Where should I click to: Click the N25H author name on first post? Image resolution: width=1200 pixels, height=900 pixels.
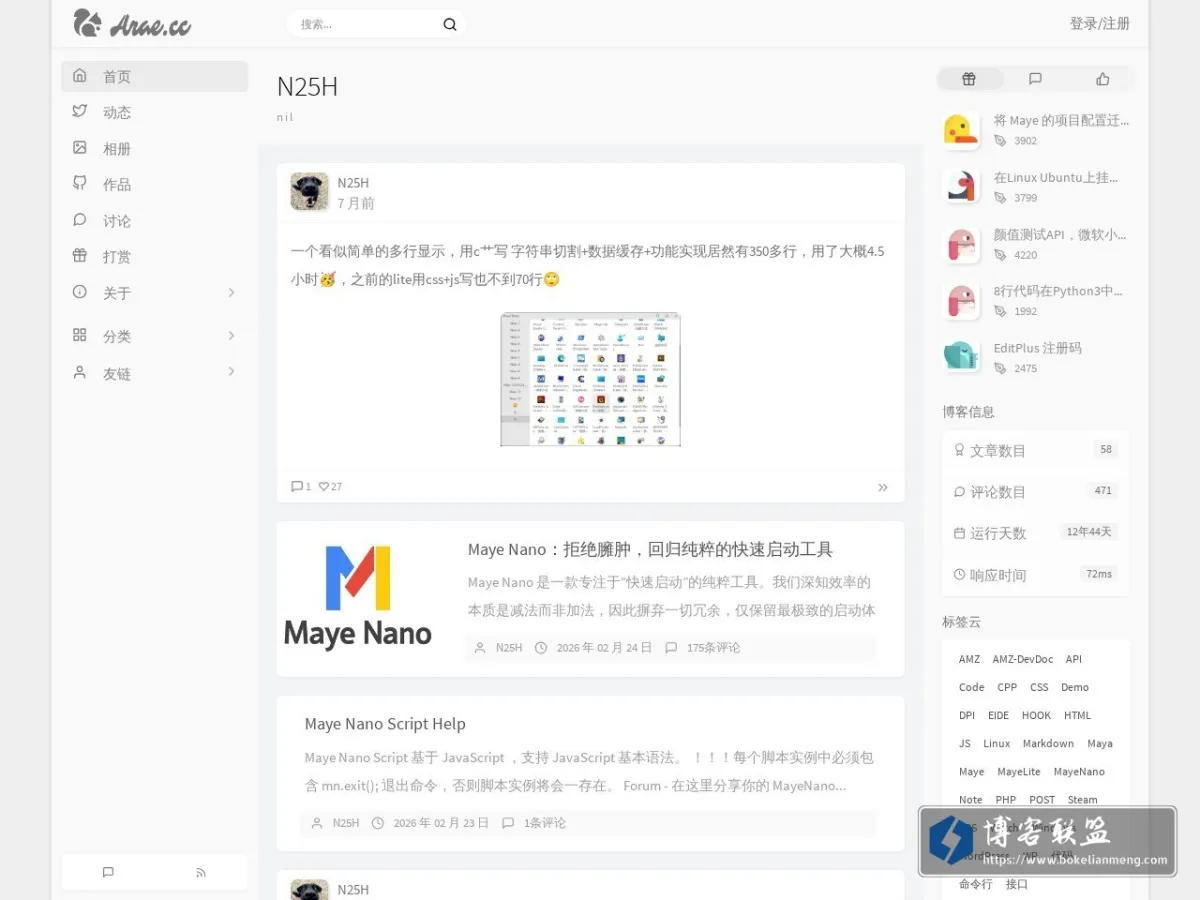point(353,183)
